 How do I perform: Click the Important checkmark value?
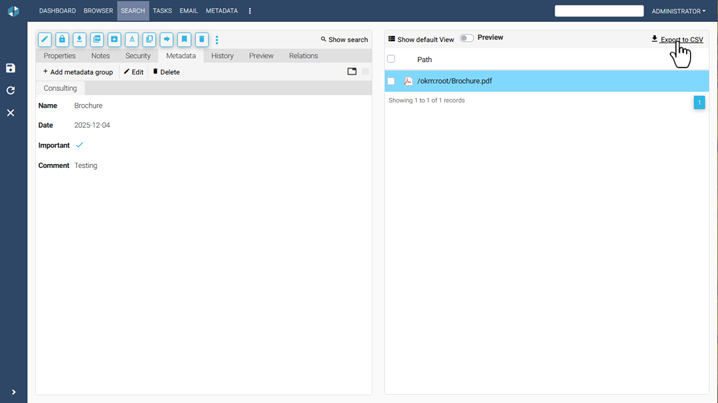pyautogui.click(x=79, y=145)
